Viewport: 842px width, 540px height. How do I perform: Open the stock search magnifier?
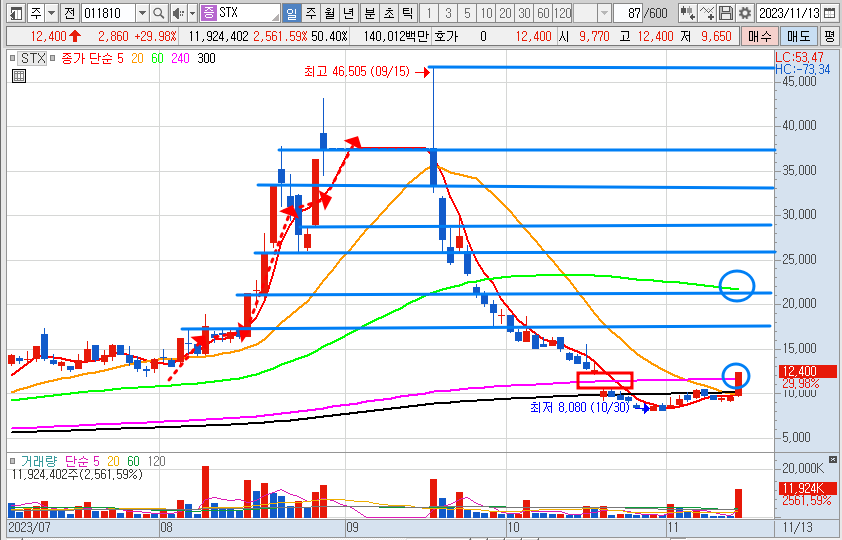click(158, 13)
